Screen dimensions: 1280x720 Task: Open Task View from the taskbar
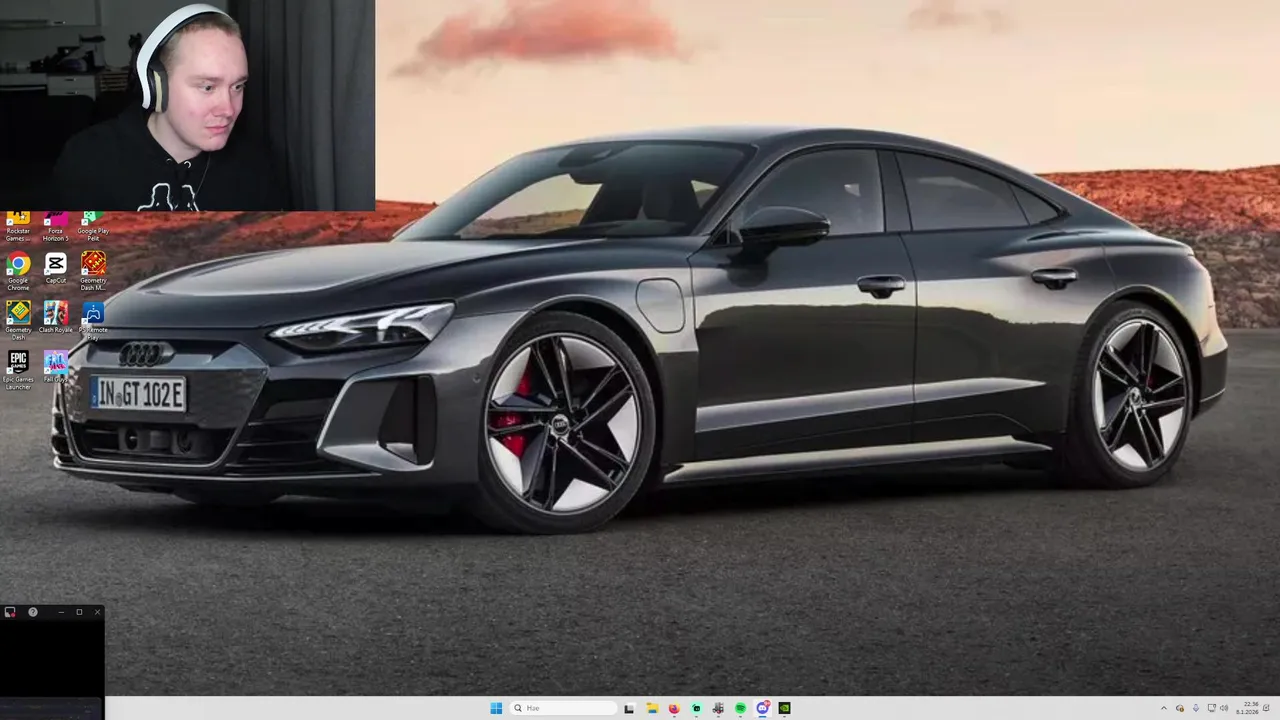click(x=629, y=708)
